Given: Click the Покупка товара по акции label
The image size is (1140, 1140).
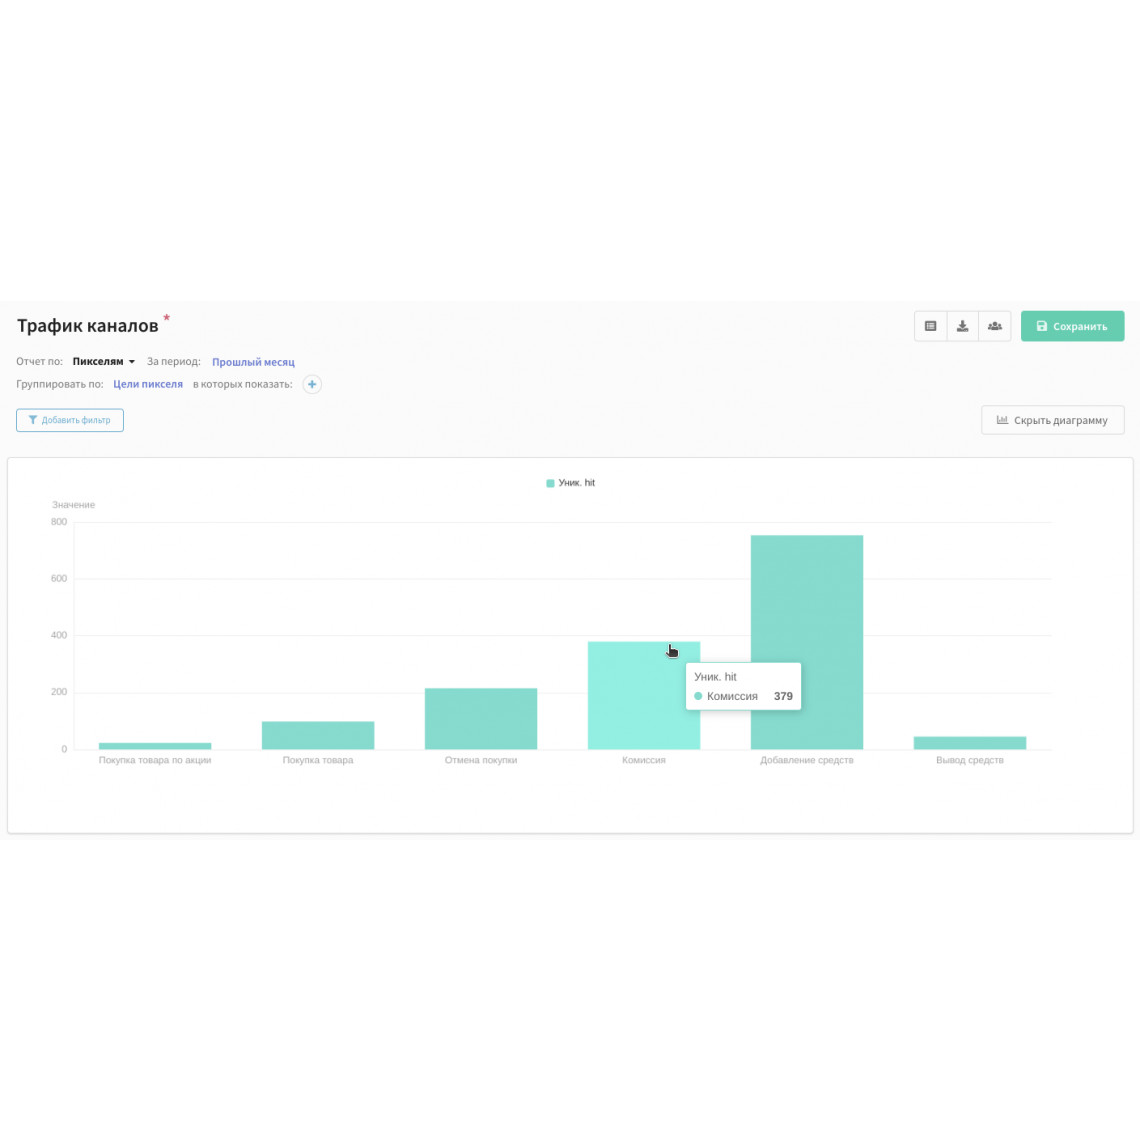Looking at the screenshot, I should point(155,760).
